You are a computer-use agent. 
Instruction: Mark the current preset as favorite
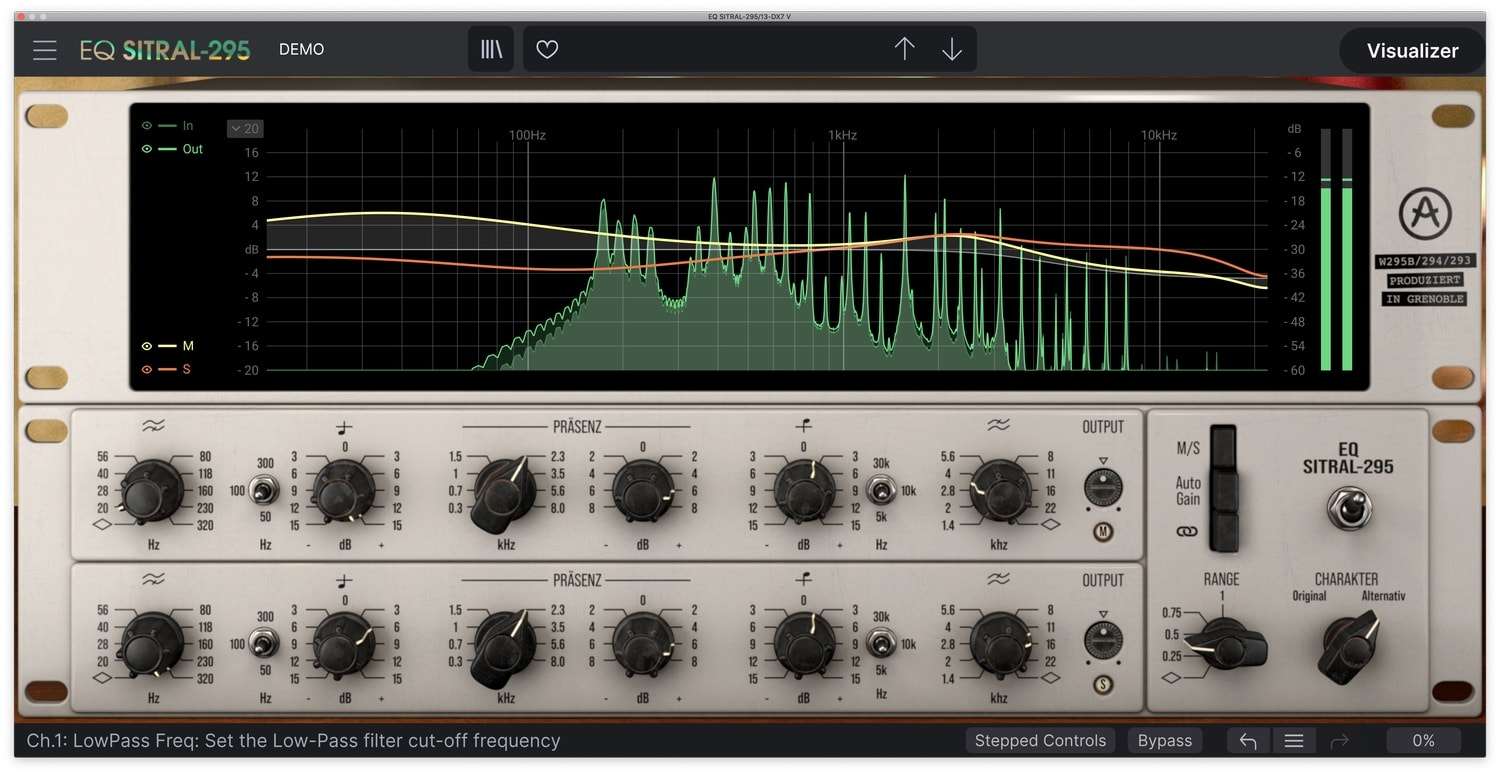(546, 48)
